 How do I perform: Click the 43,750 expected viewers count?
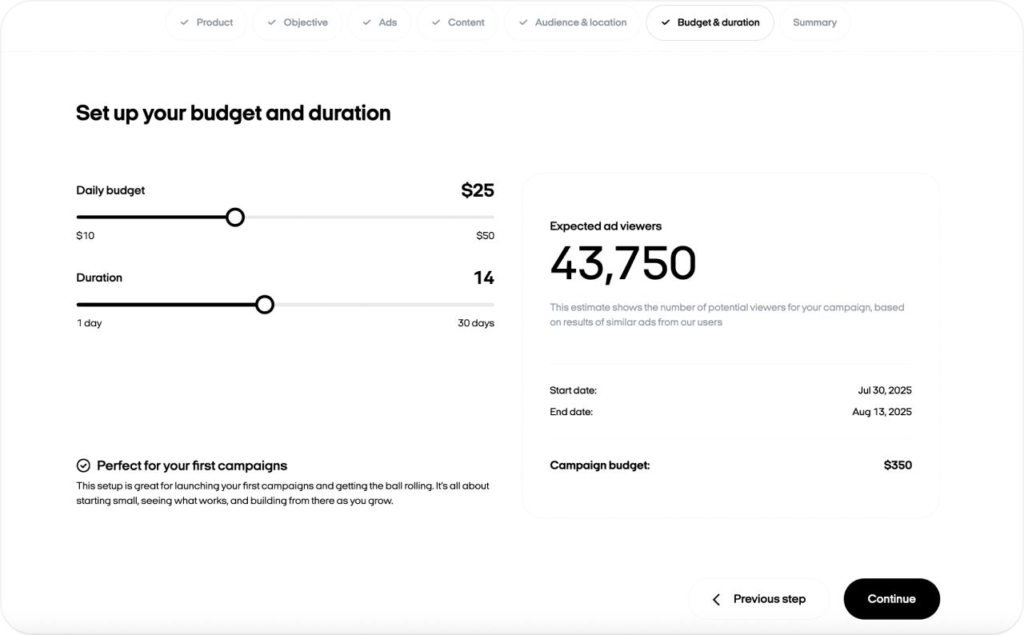[x=622, y=263]
